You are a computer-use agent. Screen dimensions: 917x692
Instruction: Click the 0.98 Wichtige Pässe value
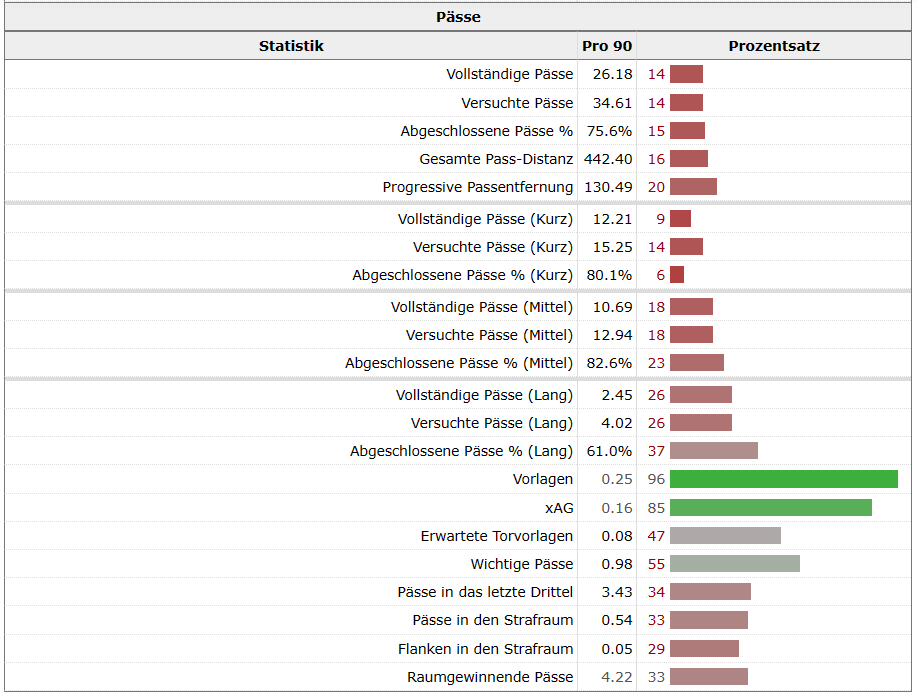pos(617,564)
